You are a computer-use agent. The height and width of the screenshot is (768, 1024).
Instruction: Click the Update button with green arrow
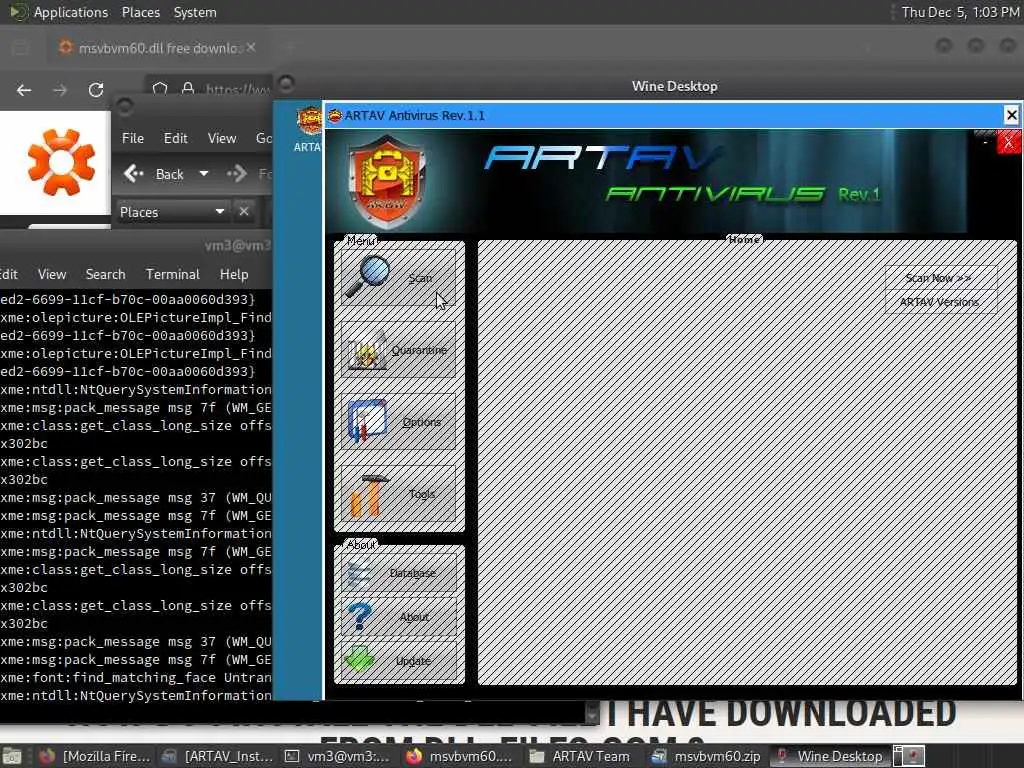[x=398, y=660]
